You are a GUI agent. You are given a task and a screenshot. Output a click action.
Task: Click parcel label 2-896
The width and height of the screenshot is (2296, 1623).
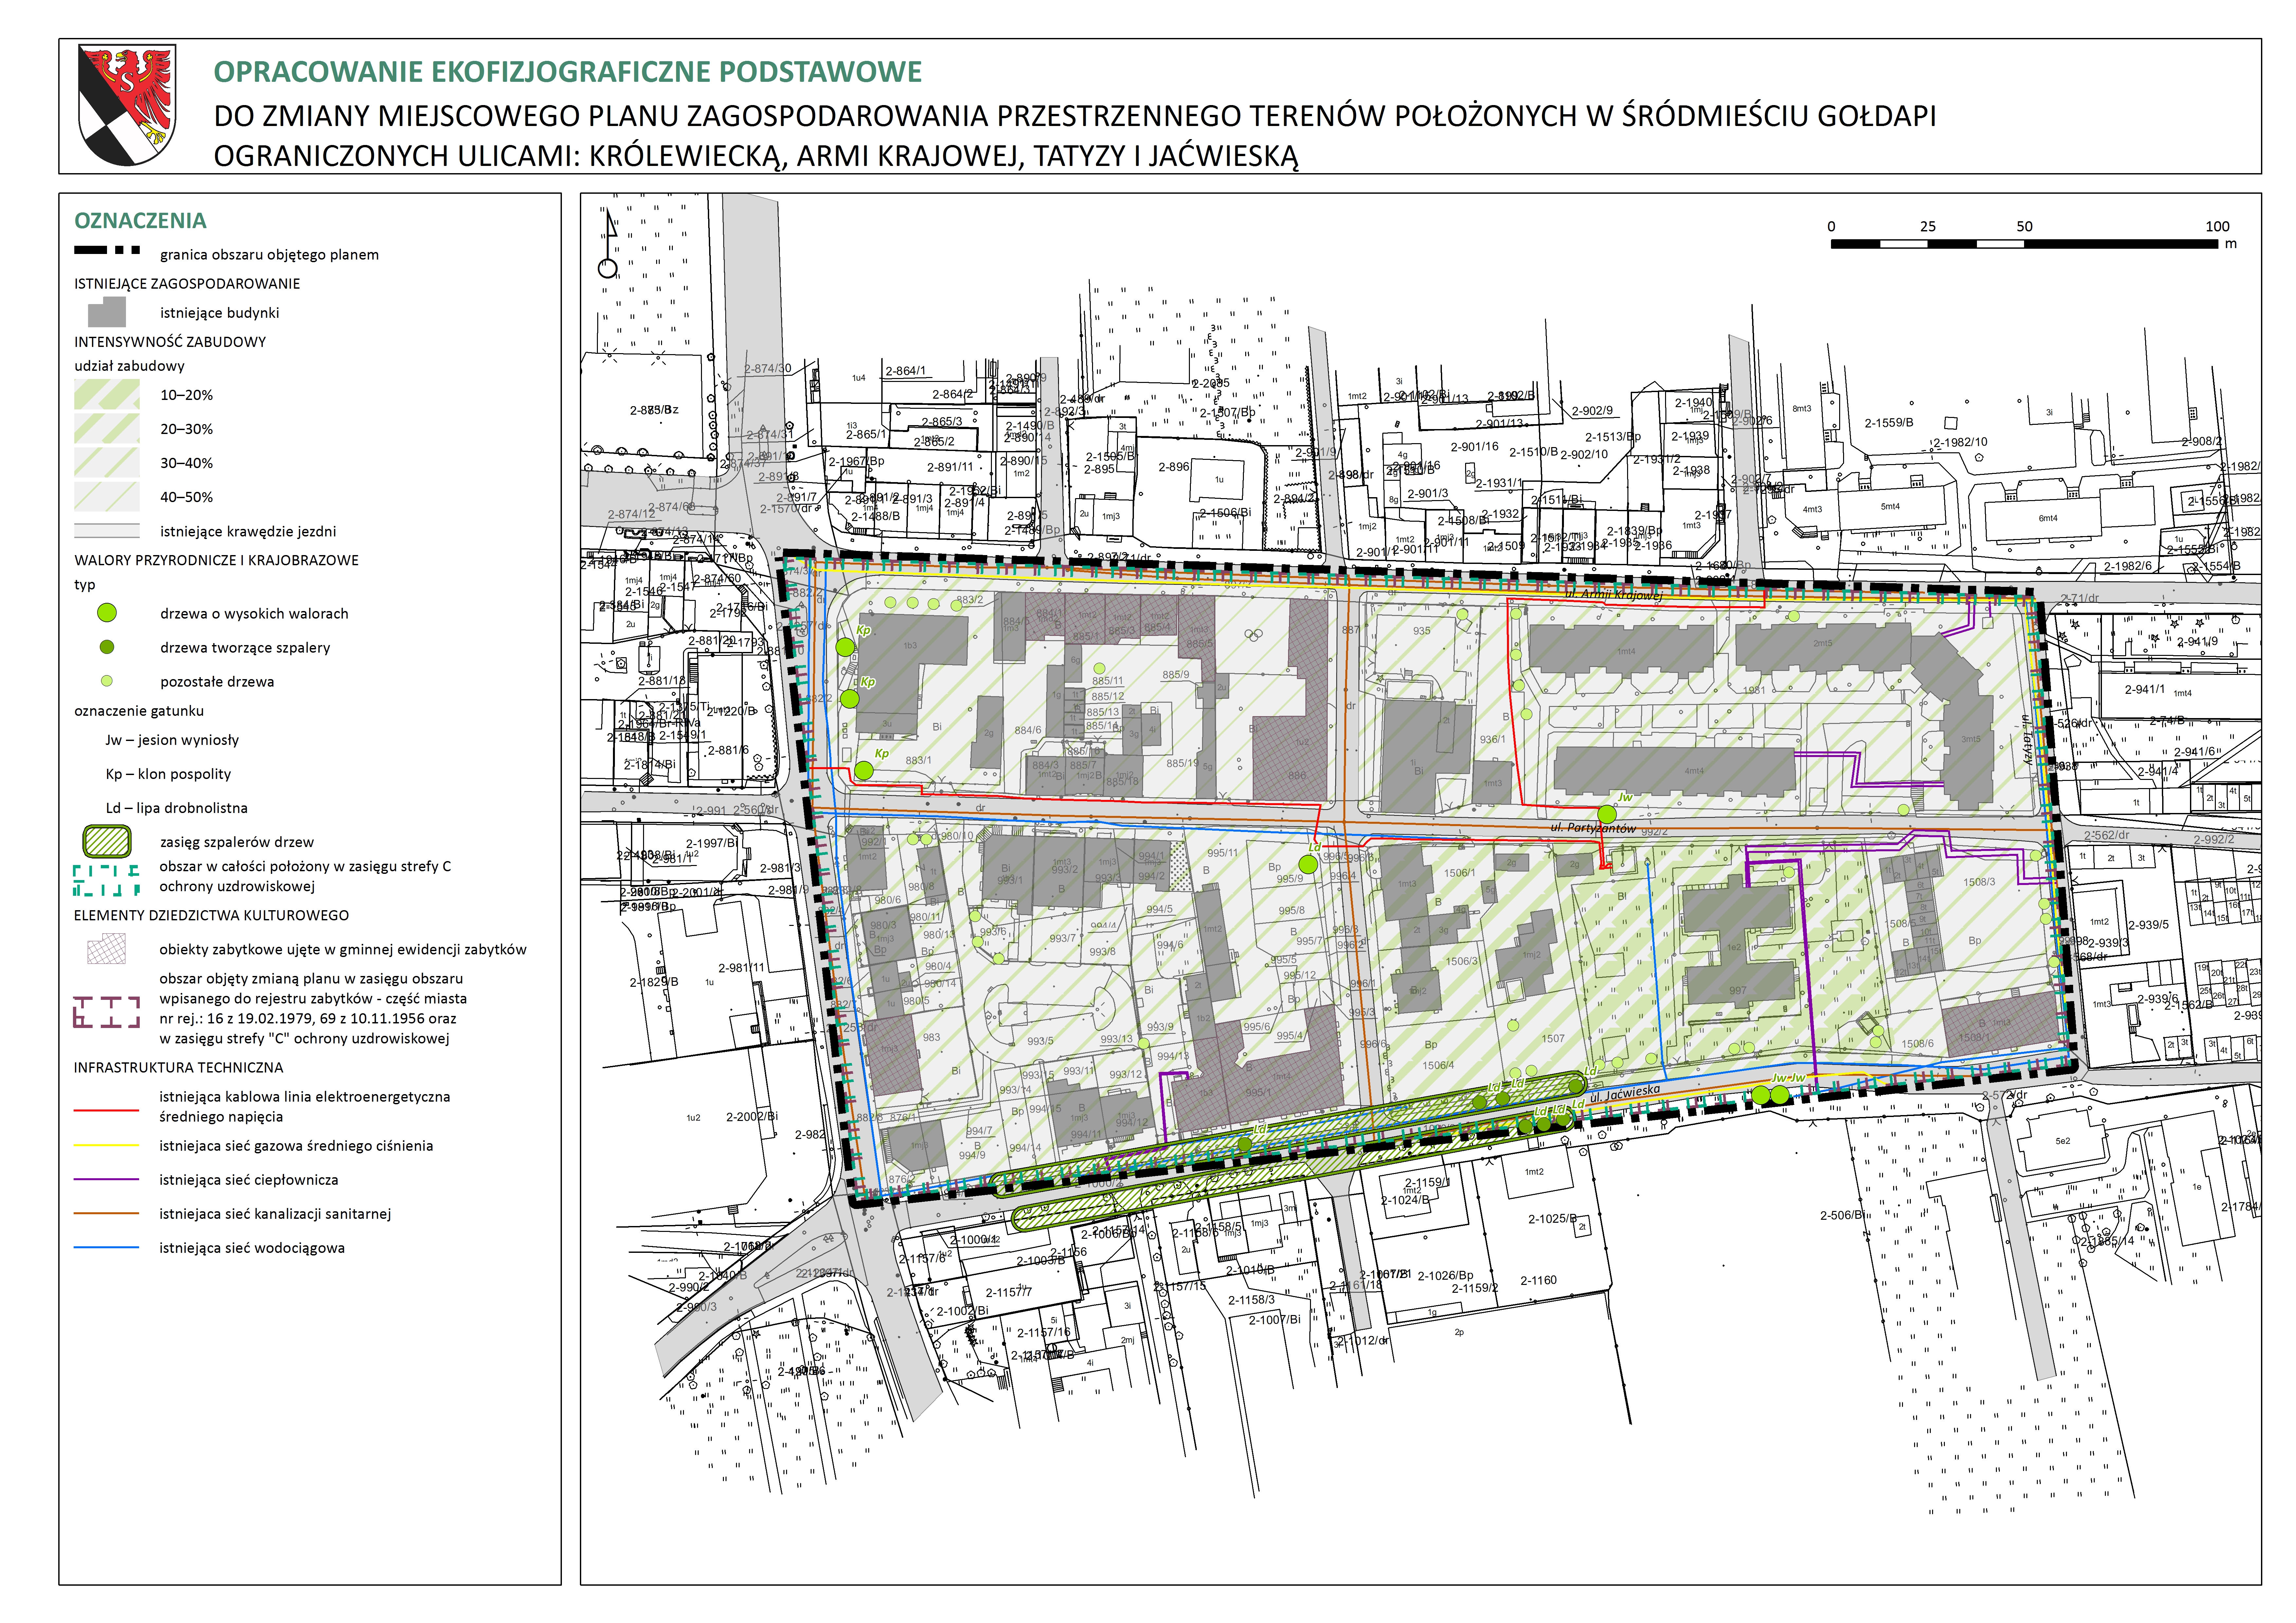(x=1174, y=467)
